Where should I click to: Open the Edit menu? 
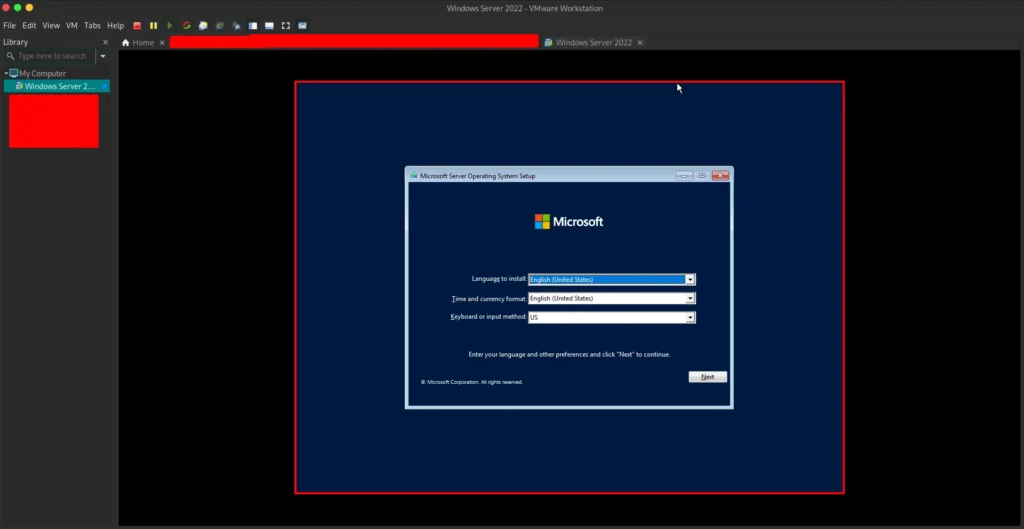tap(29, 25)
